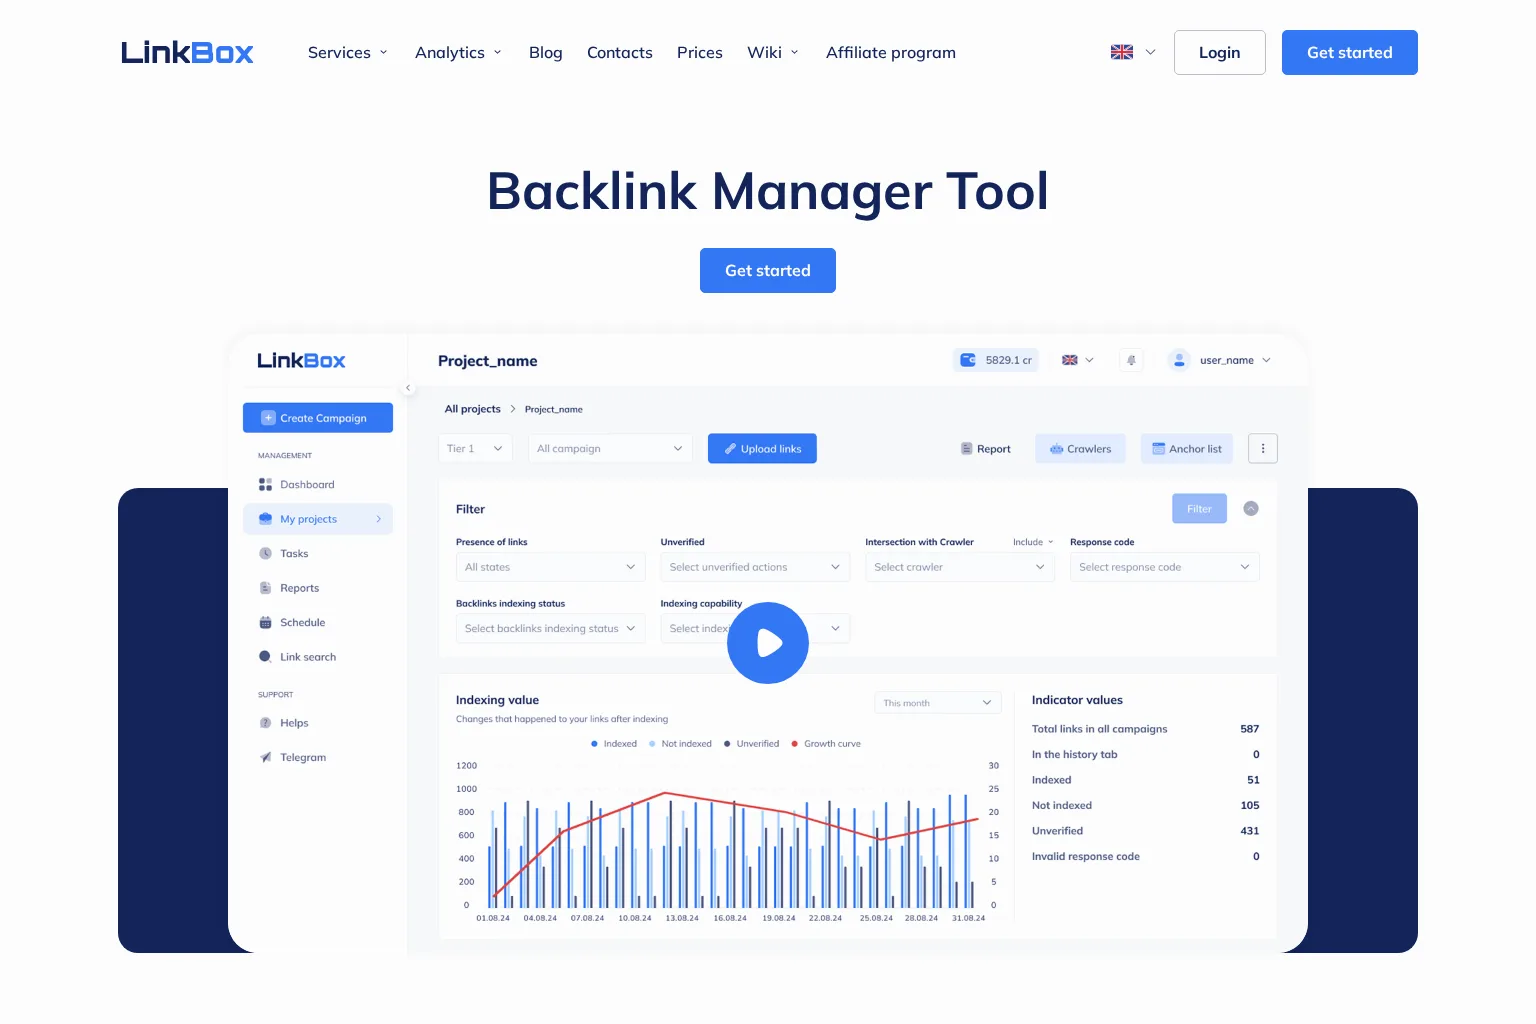Click the Link search magnifier icon
The width and height of the screenshot is (1536, 1024).
tap(265, 657)
